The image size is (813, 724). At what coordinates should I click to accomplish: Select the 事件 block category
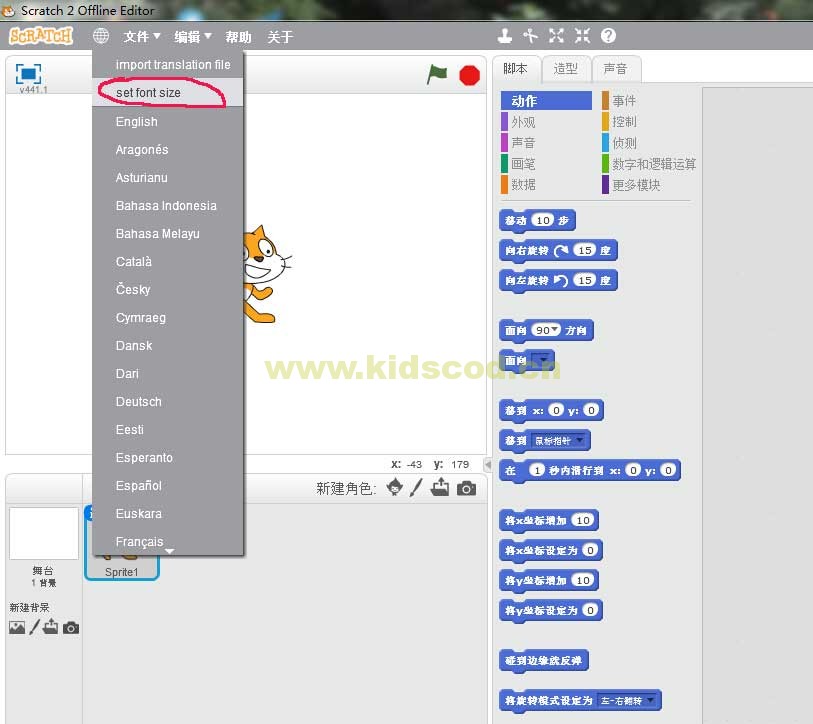[624, 100]
